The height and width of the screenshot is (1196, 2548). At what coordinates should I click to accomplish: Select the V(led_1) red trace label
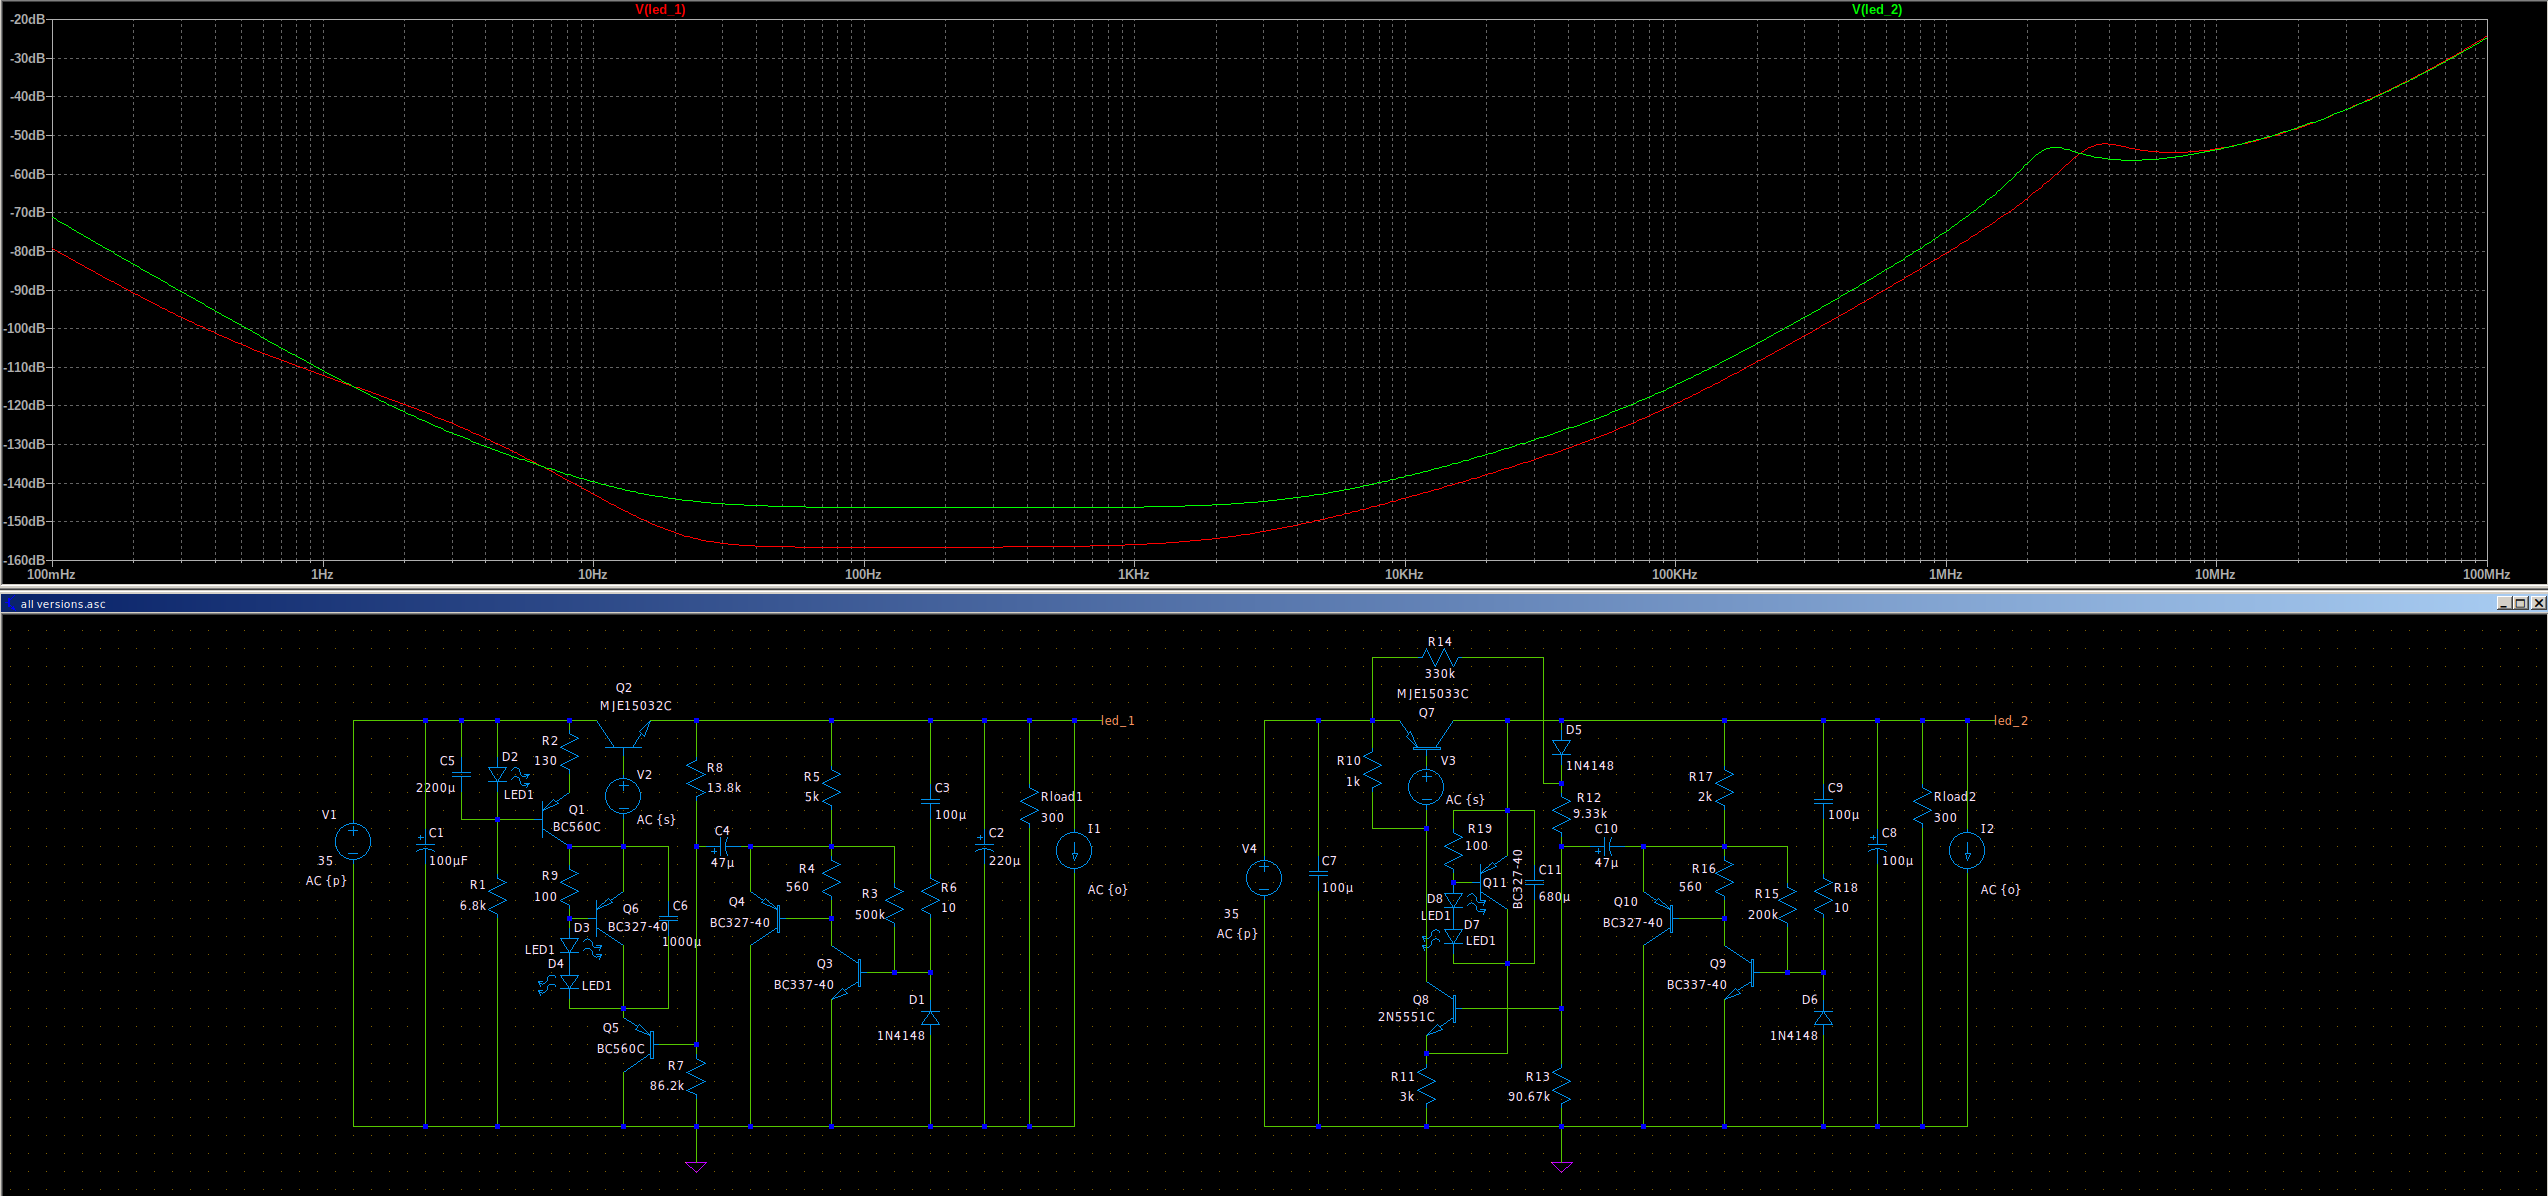660,9
